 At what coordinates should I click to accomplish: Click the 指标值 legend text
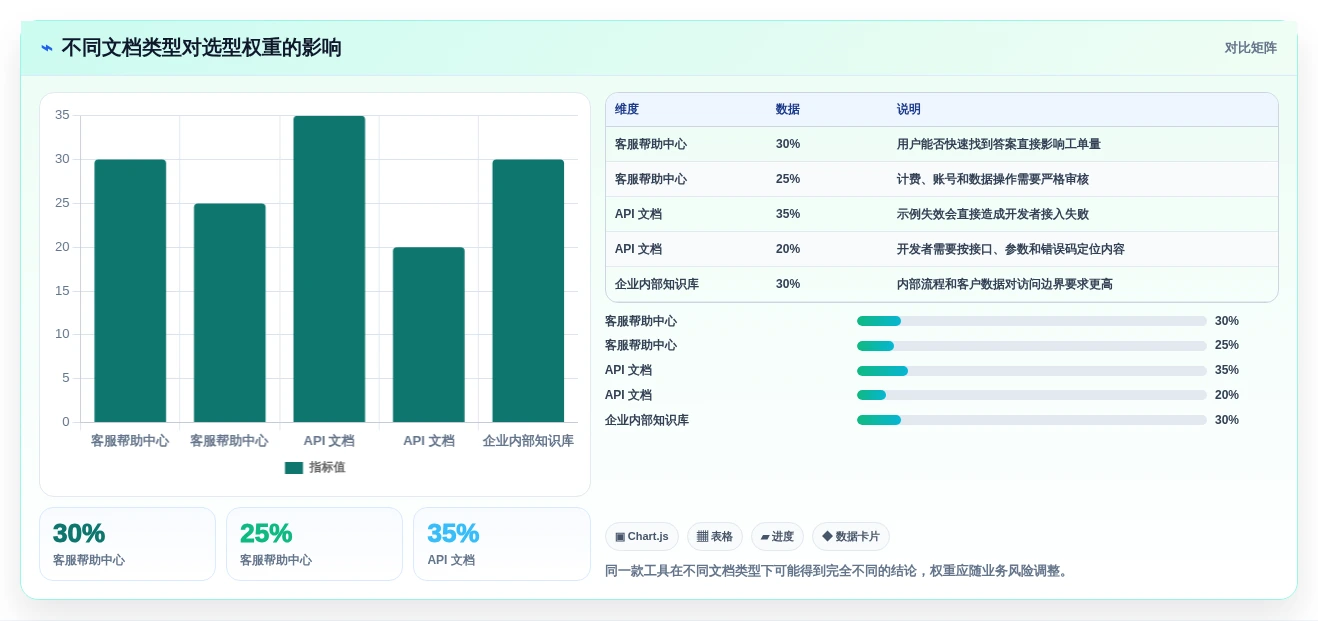pyautogui.click(x=327, y=468)
